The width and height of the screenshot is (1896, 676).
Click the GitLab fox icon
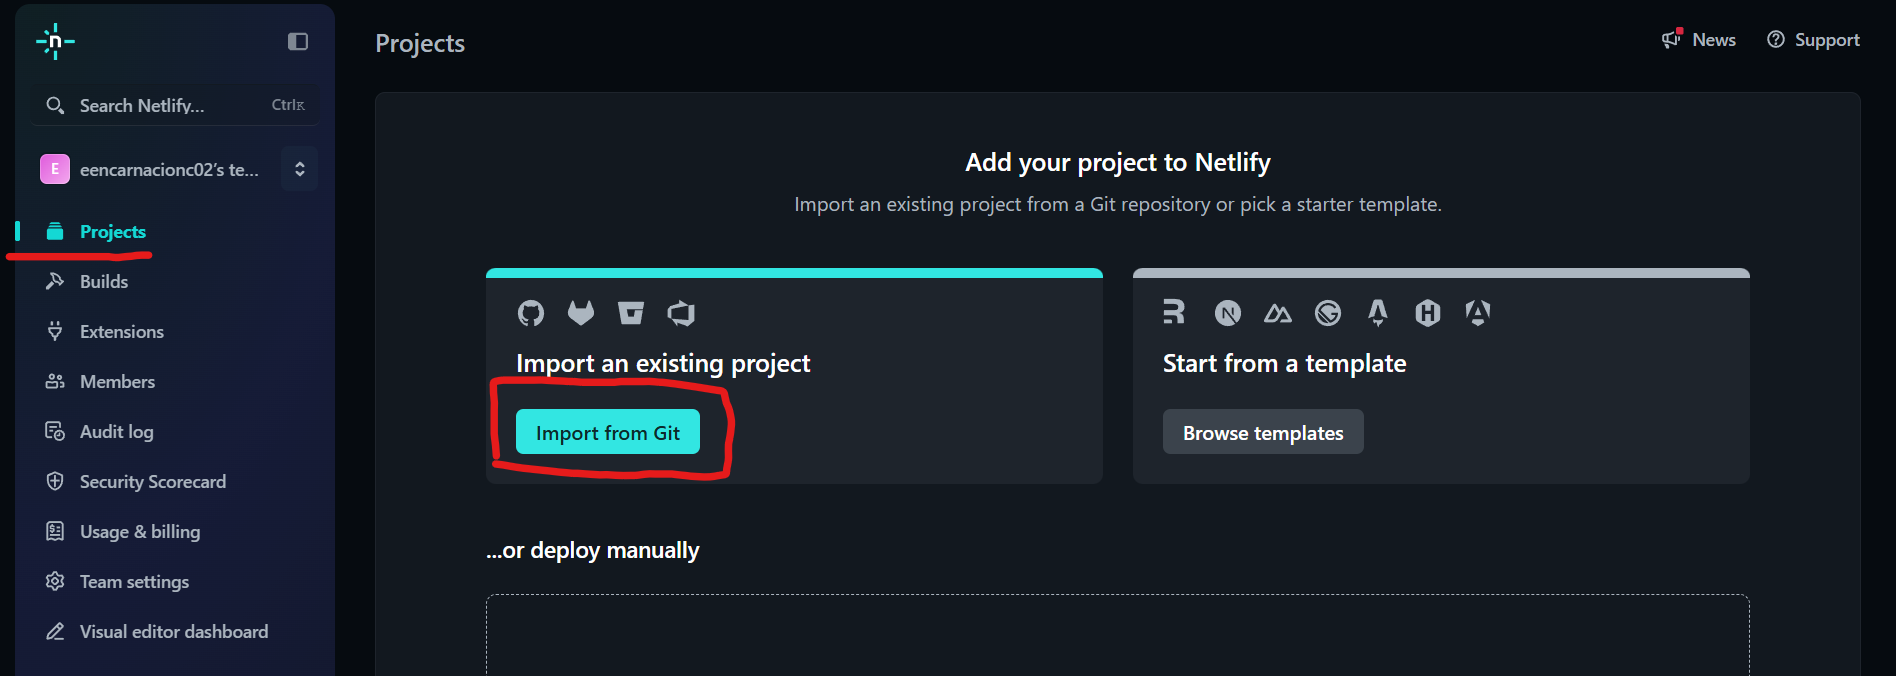581,314
